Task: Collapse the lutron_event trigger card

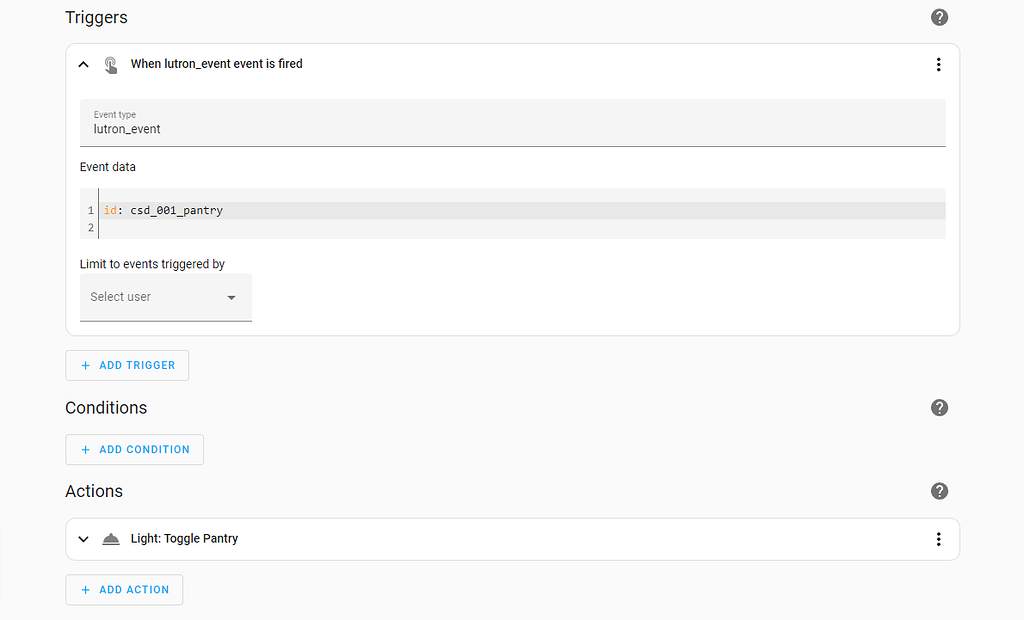Action: (83, 64)
